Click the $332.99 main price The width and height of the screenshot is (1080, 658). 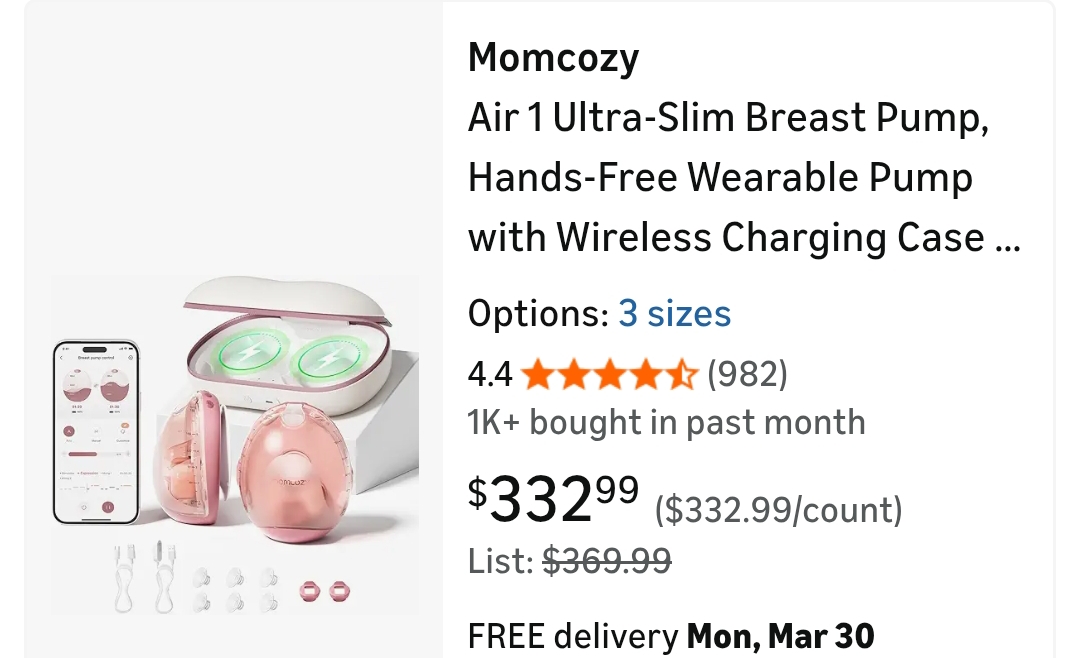(553, 498)
